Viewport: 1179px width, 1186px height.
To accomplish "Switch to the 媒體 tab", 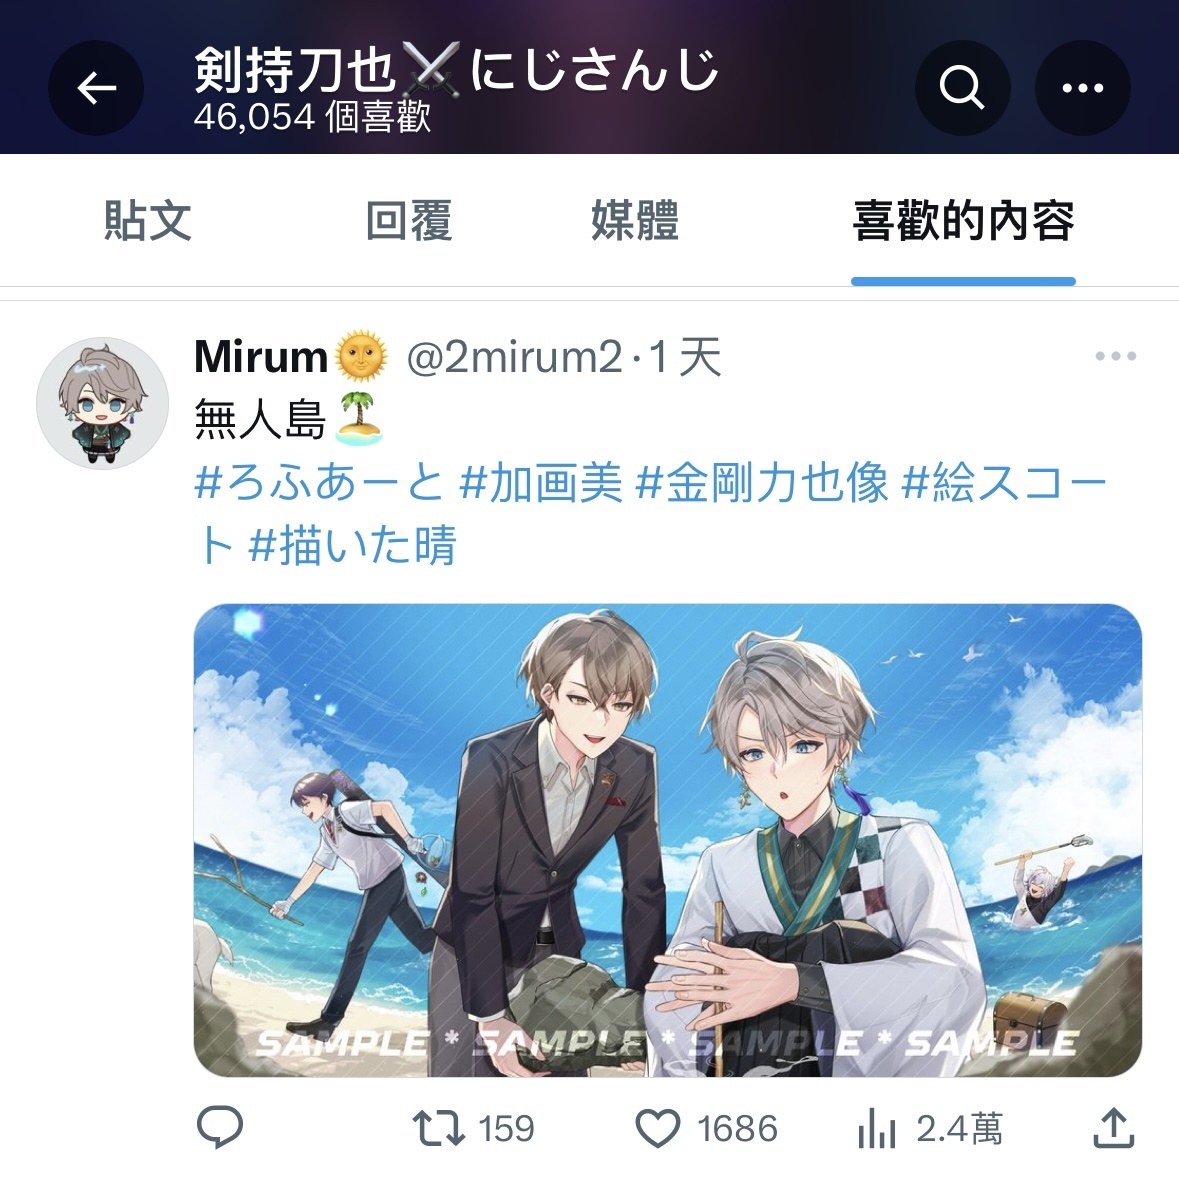I will [634, 221].
